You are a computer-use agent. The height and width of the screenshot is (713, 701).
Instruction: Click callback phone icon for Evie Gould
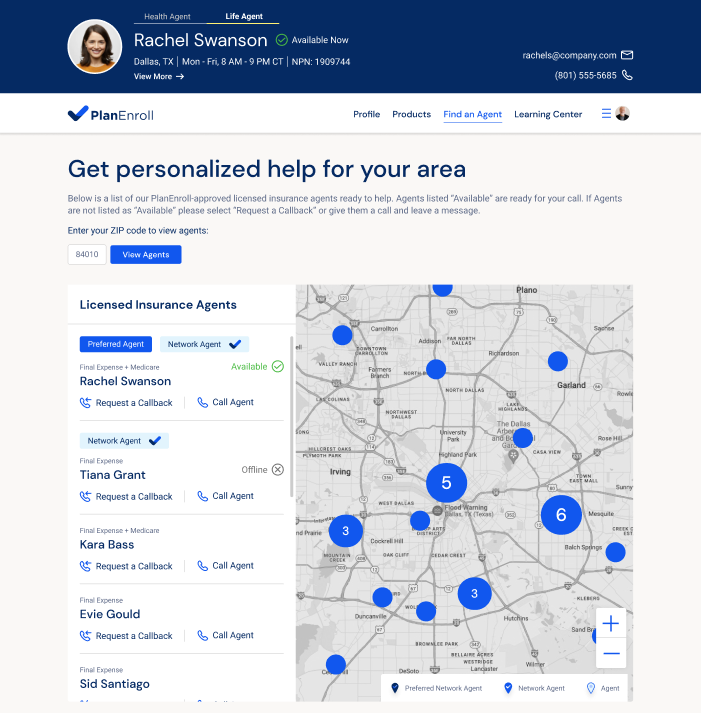point(85,636)
